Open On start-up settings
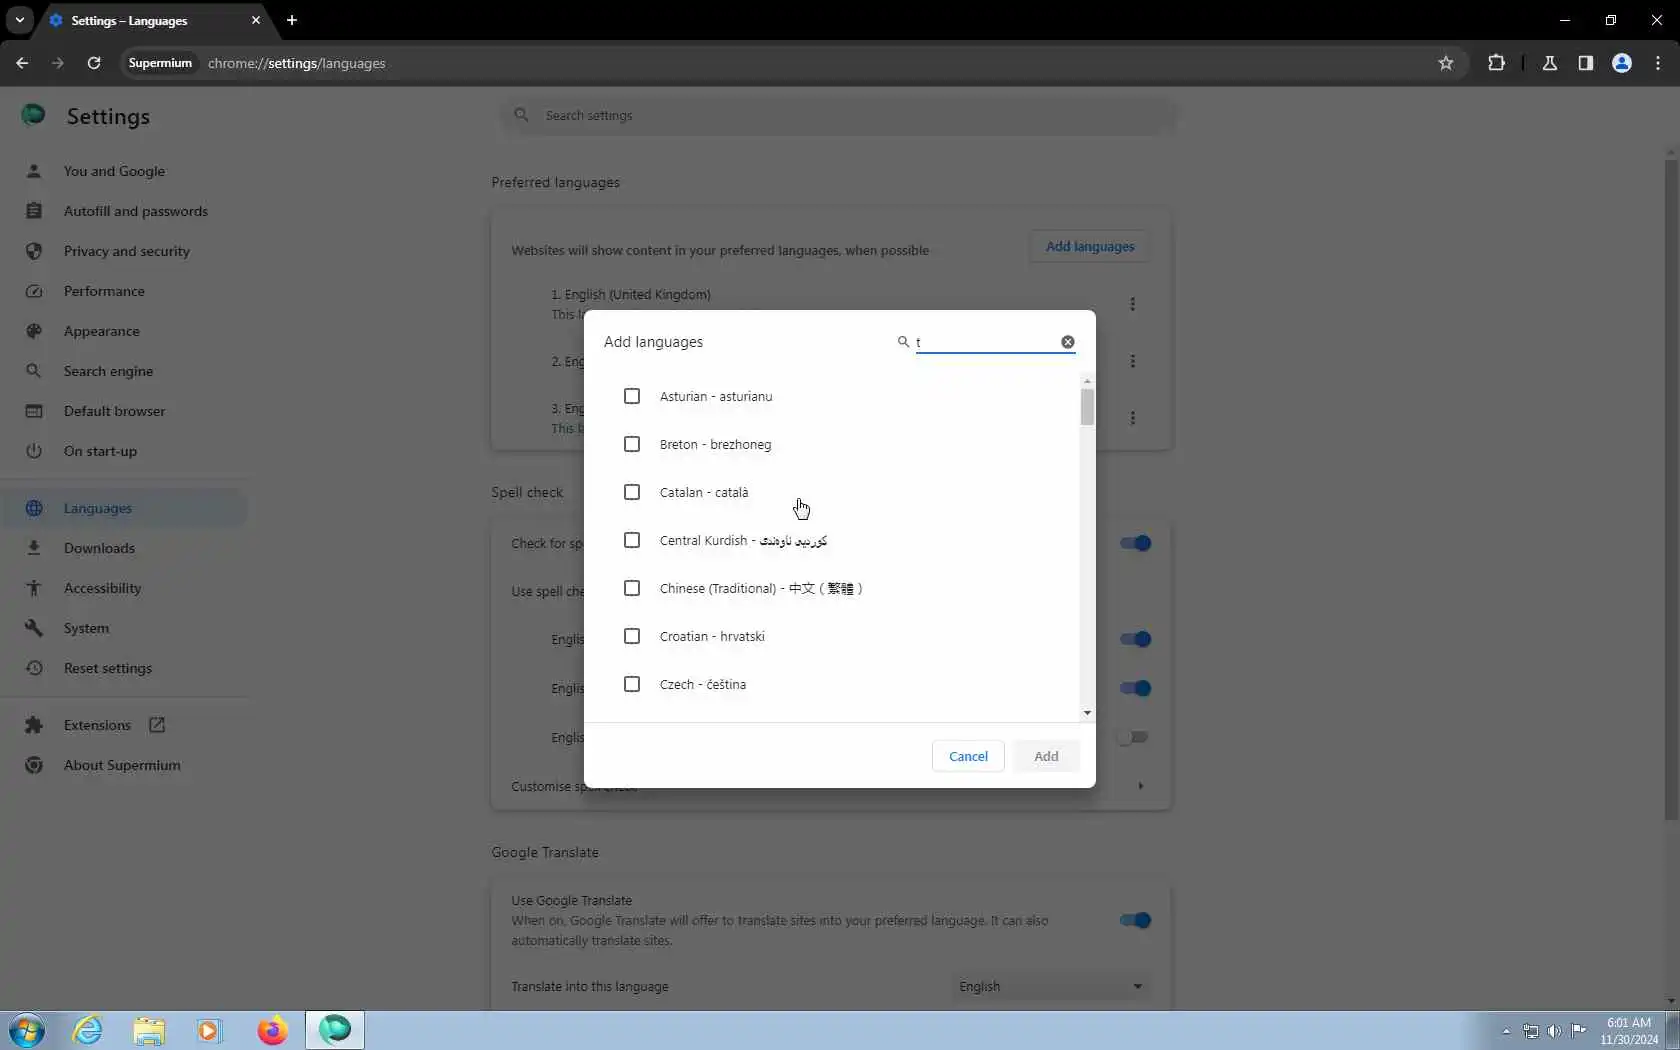The height and width of the screenshot is (1050, 1680). pos(100,451)
